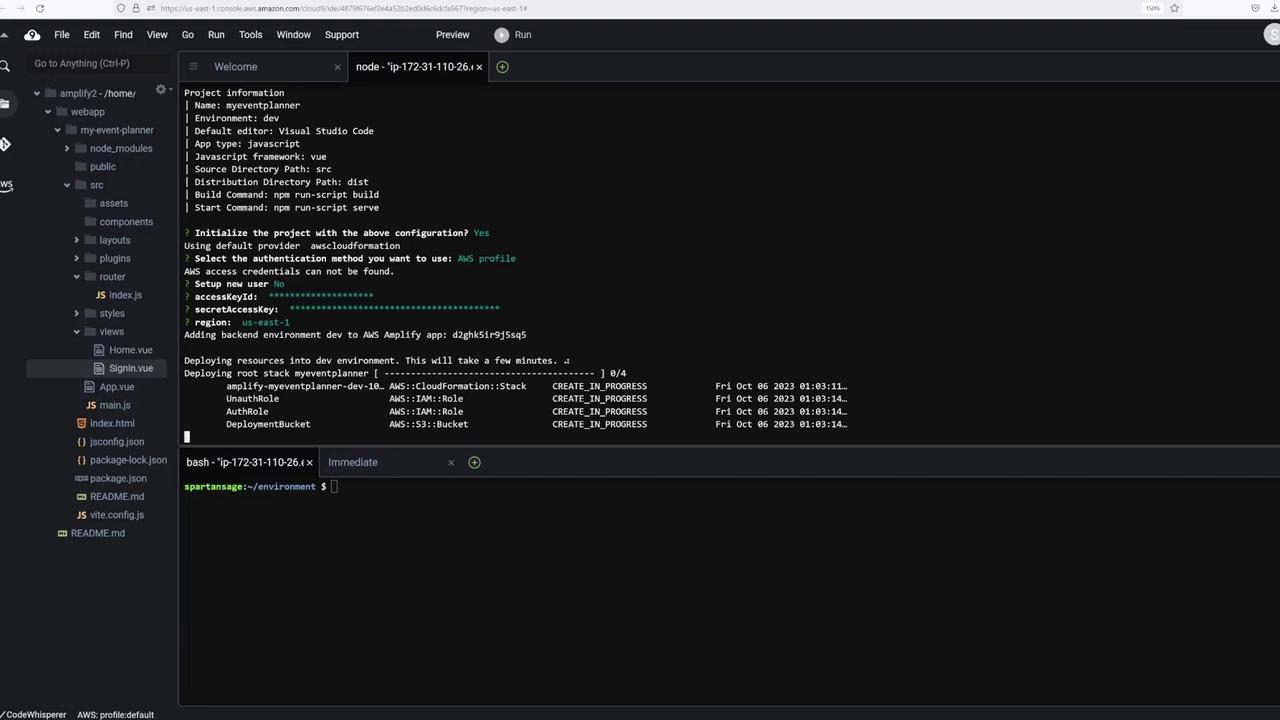Viewport: 1280px width, 720px height.
Task: Bookmark page with browser star icon
Action: [1175, 8]
